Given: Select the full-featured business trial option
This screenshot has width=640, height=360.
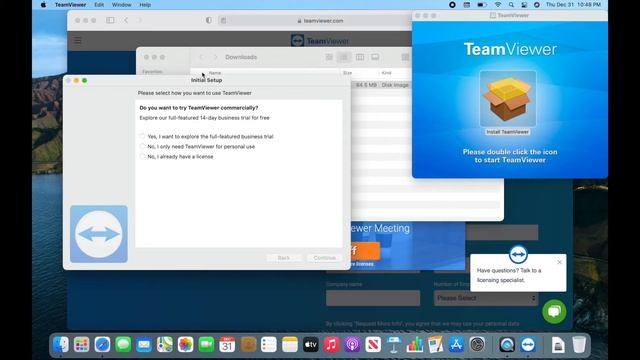Looking at the screenshot, I should pos(142,136).
